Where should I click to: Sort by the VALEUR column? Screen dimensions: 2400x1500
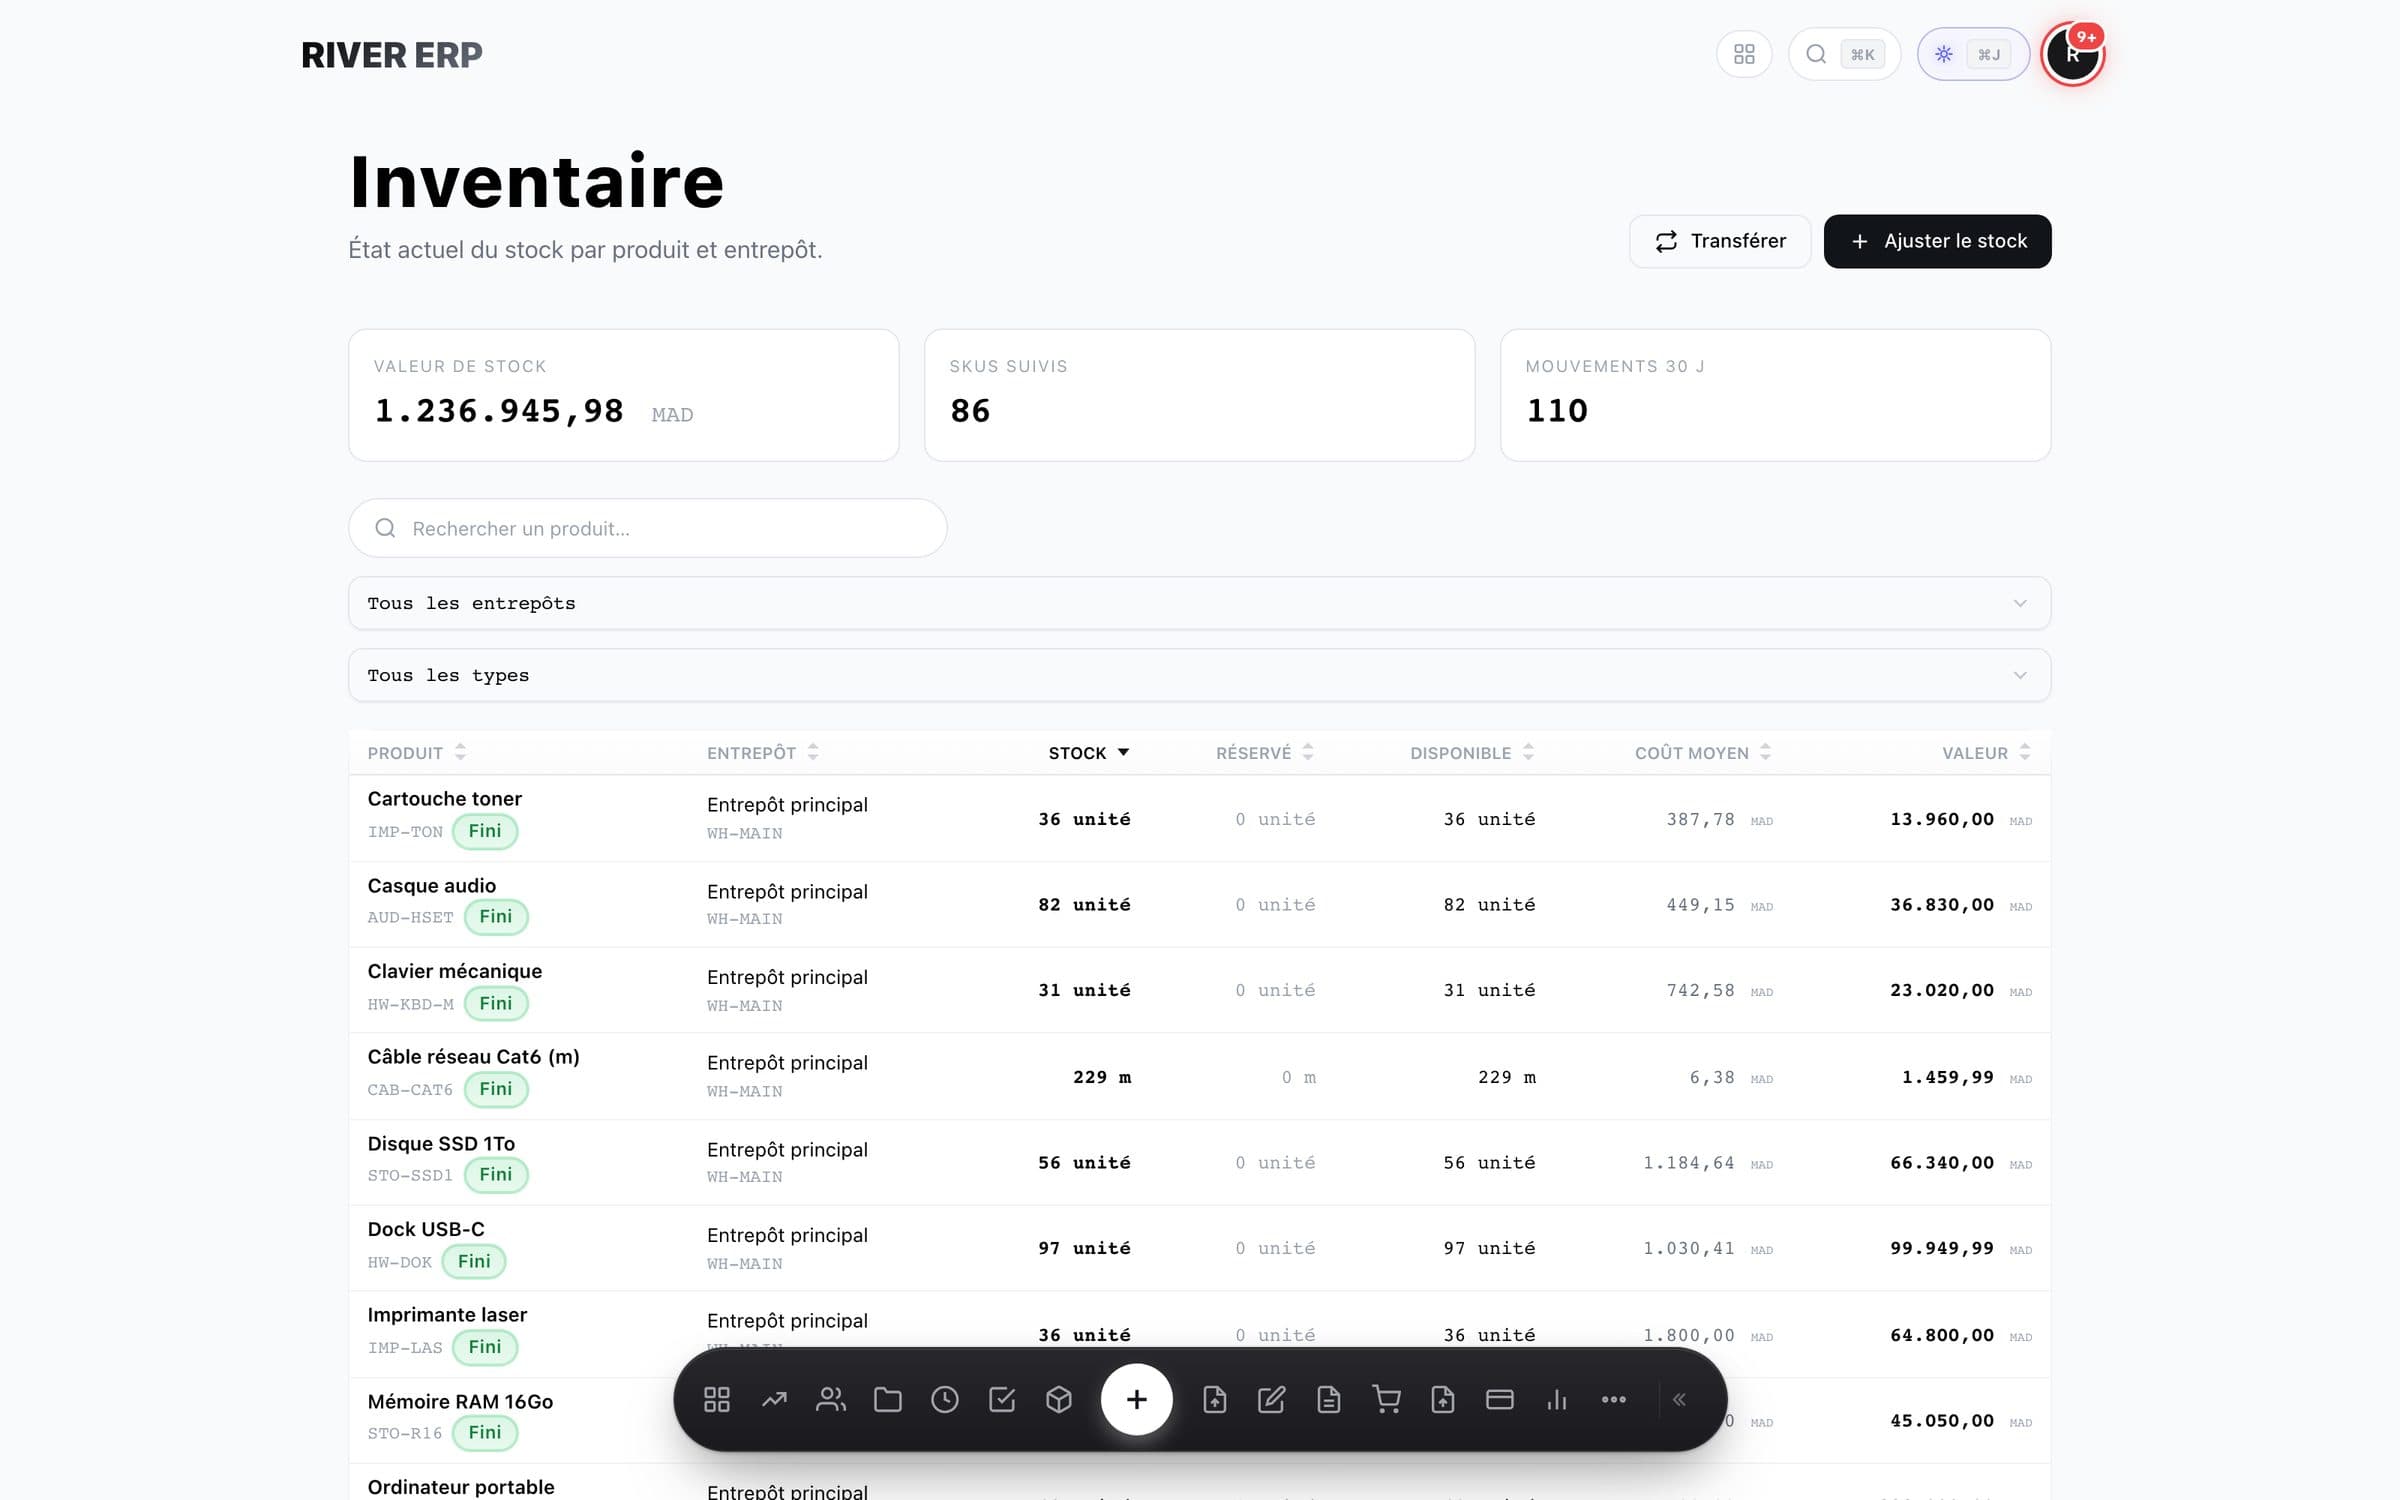point(1986,752)
